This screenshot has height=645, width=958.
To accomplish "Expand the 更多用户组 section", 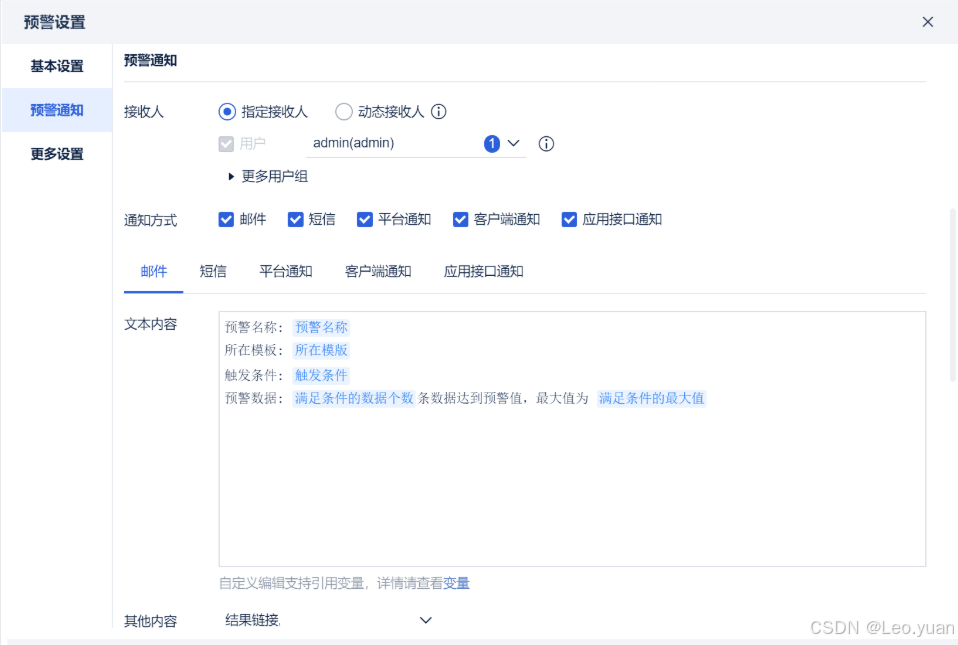I will pos(268,177).
